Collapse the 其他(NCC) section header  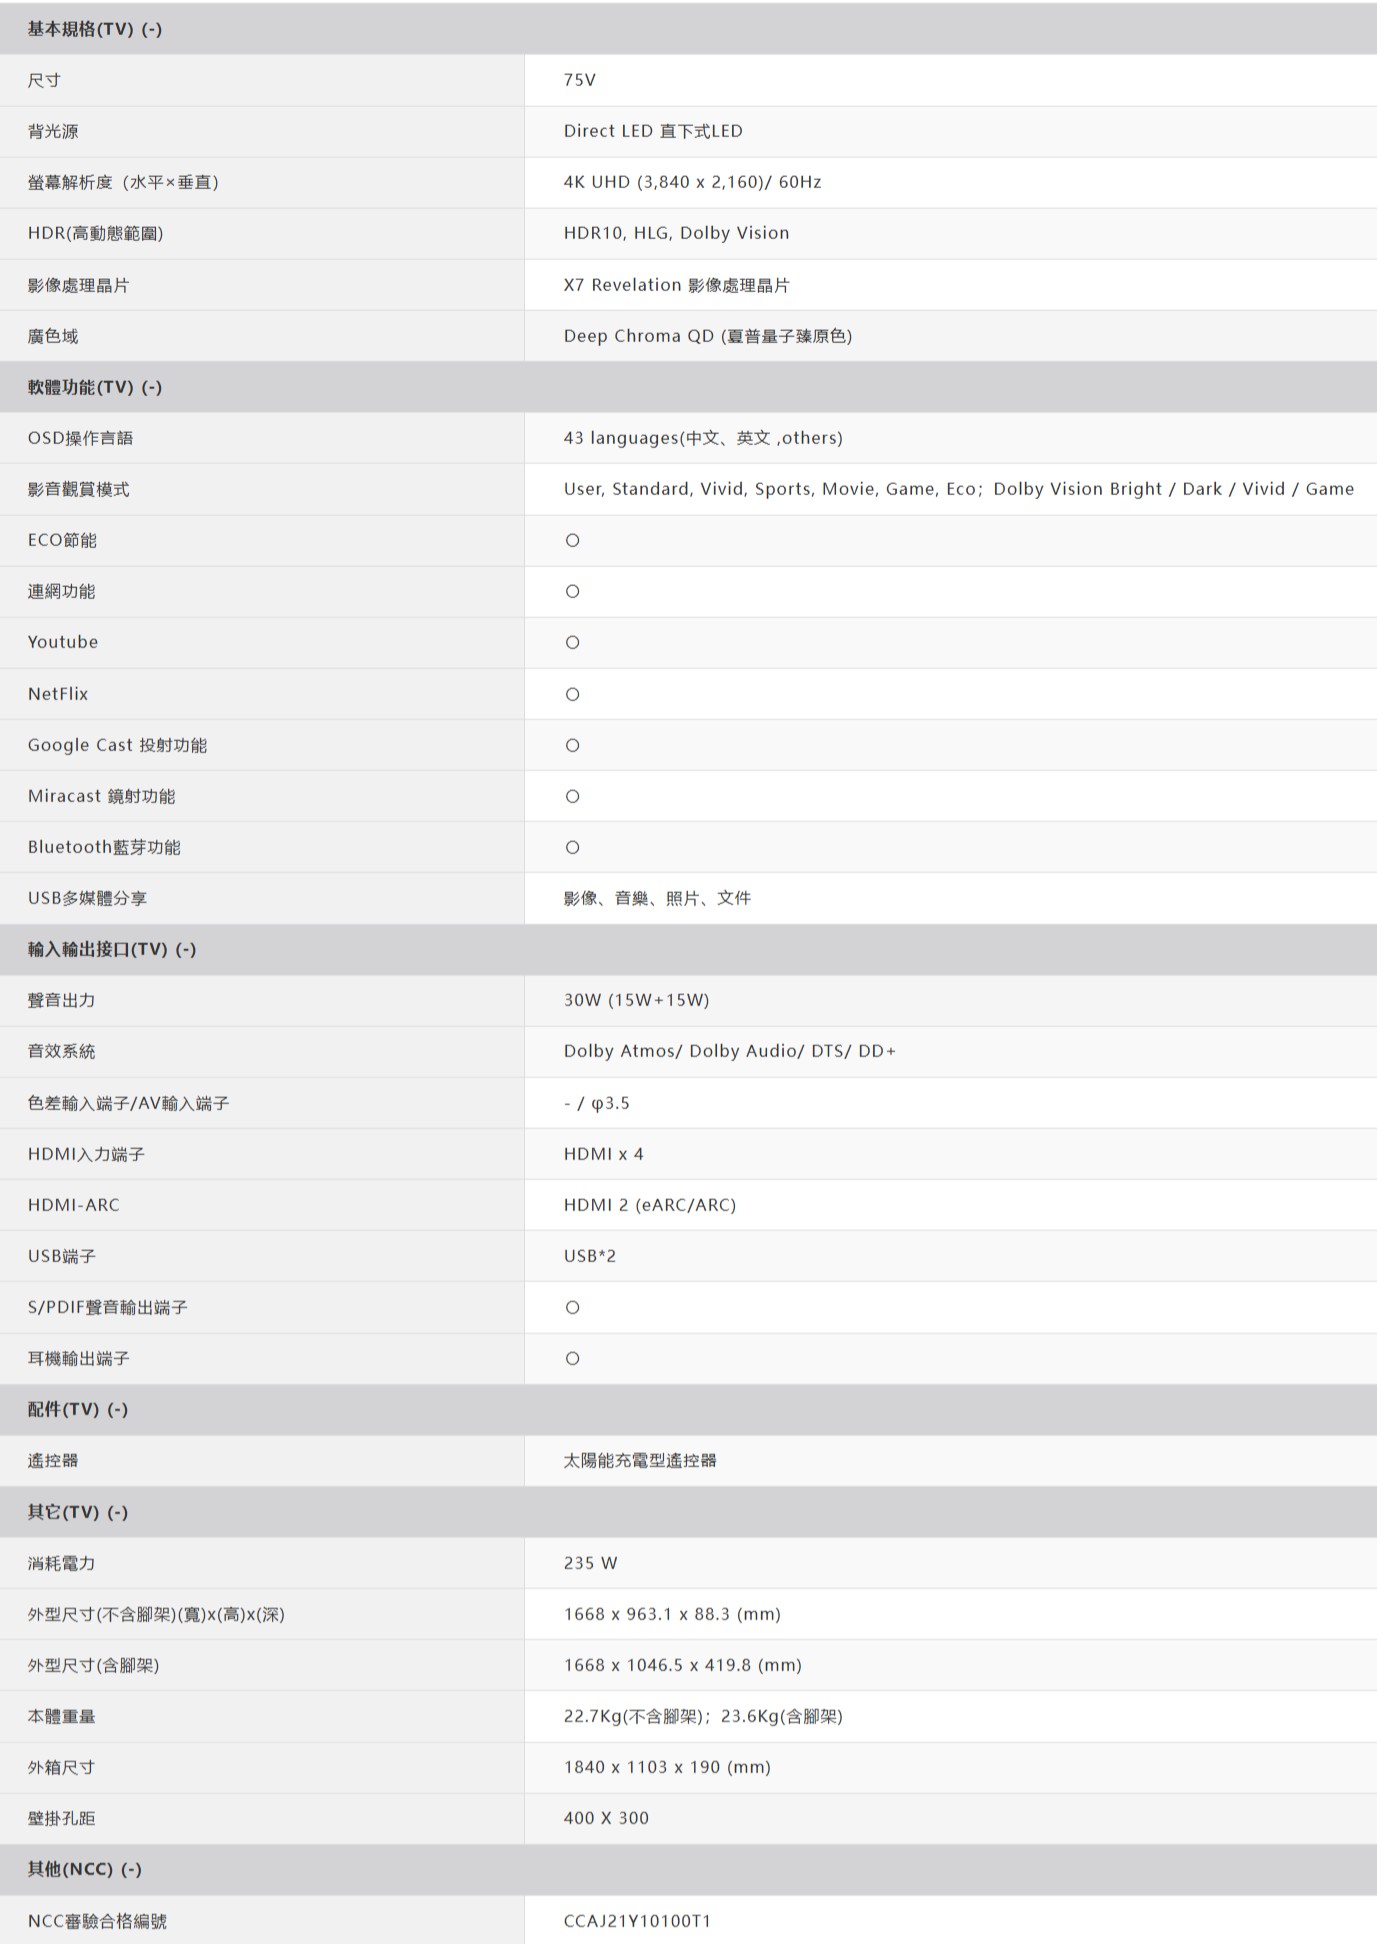(x=688, y=1869)
